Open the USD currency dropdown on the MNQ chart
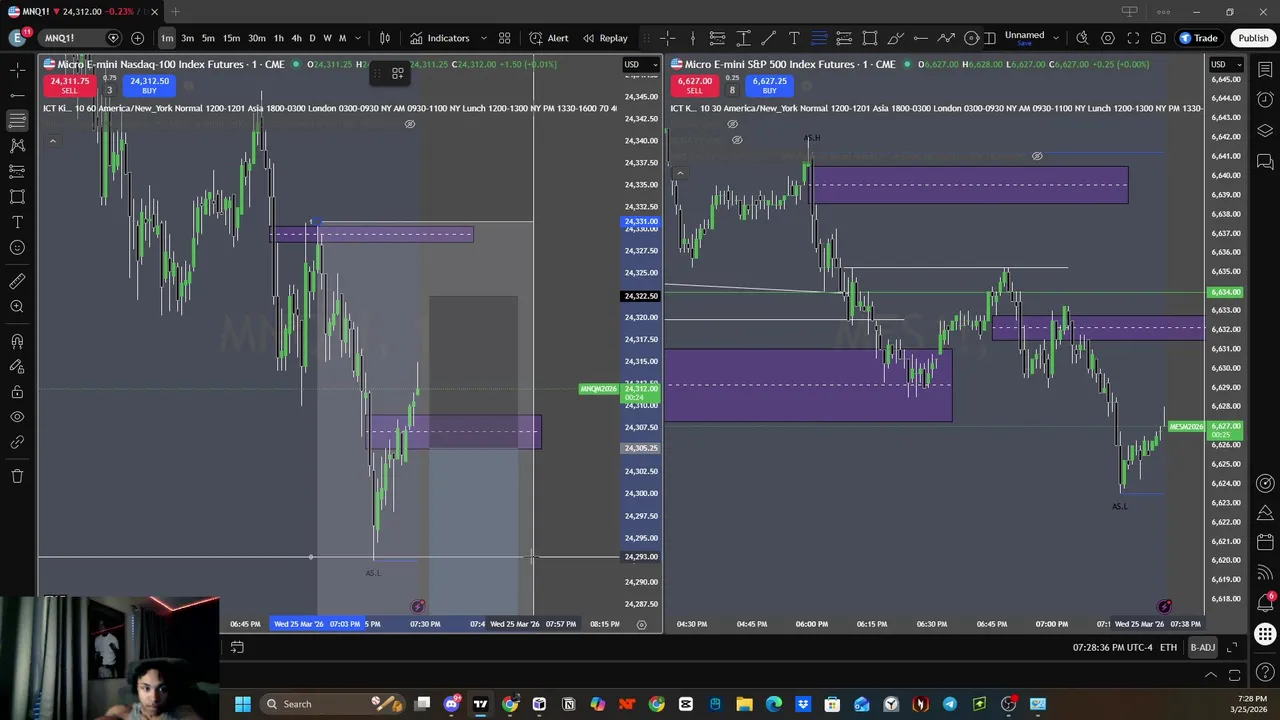Viewport: 1280px width, 720px height. pos(641,65)
